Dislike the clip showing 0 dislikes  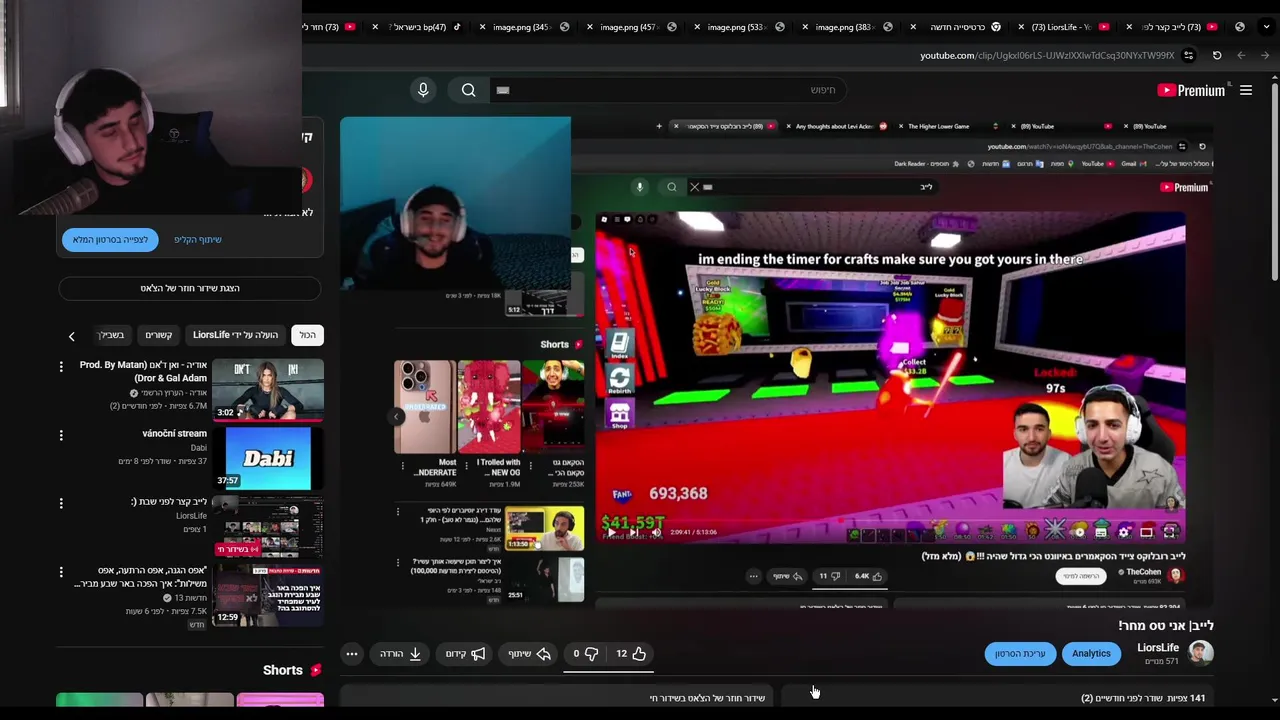coord(586,653)
